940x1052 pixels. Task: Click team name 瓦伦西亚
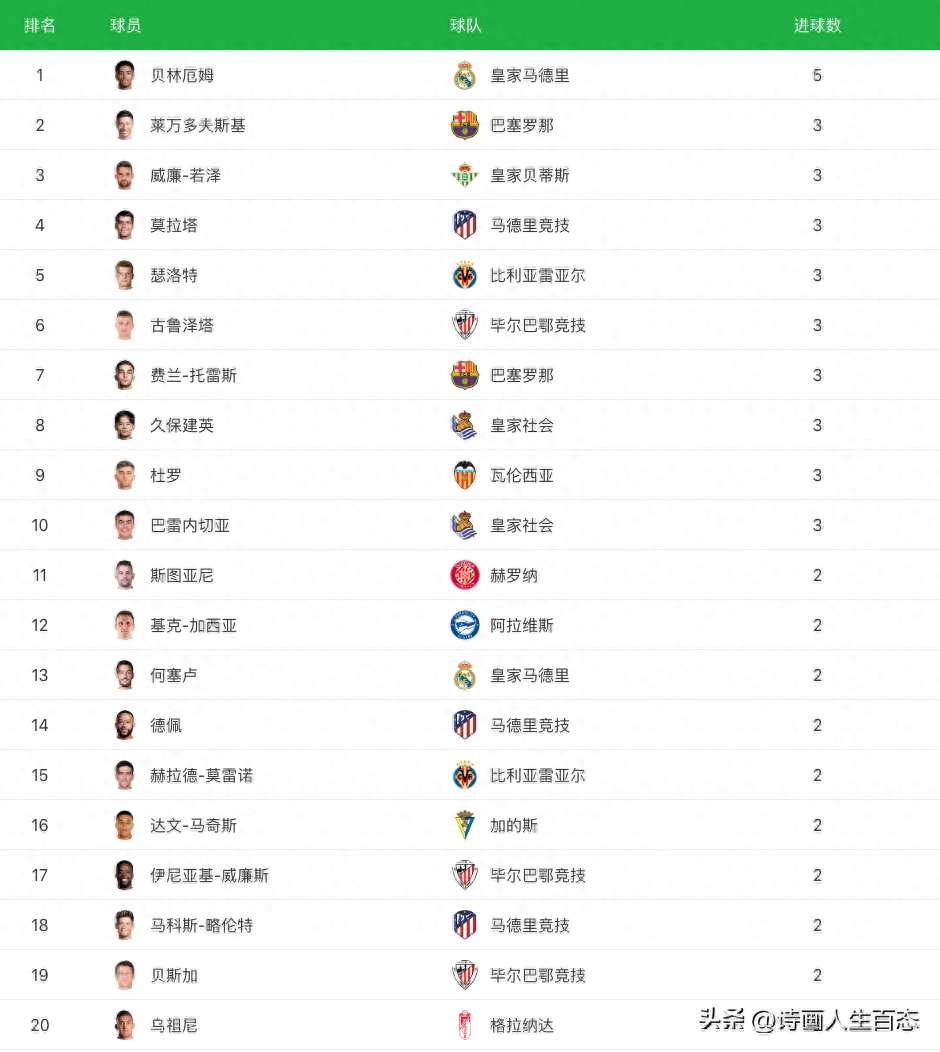click(x=522, y=475)
